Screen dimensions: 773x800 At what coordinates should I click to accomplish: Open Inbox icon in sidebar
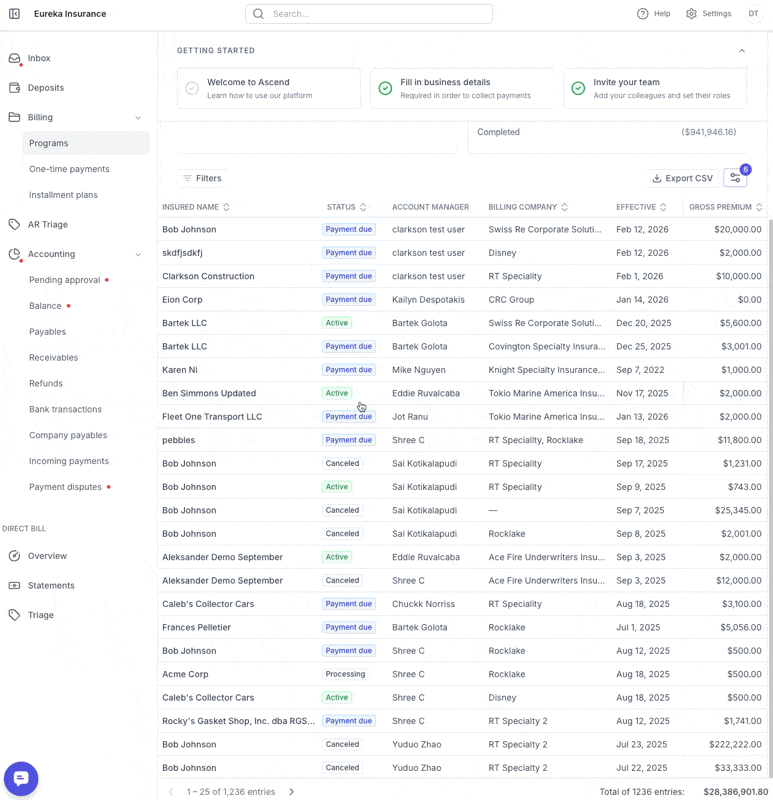pyautogui.click(x=15, y=58)
